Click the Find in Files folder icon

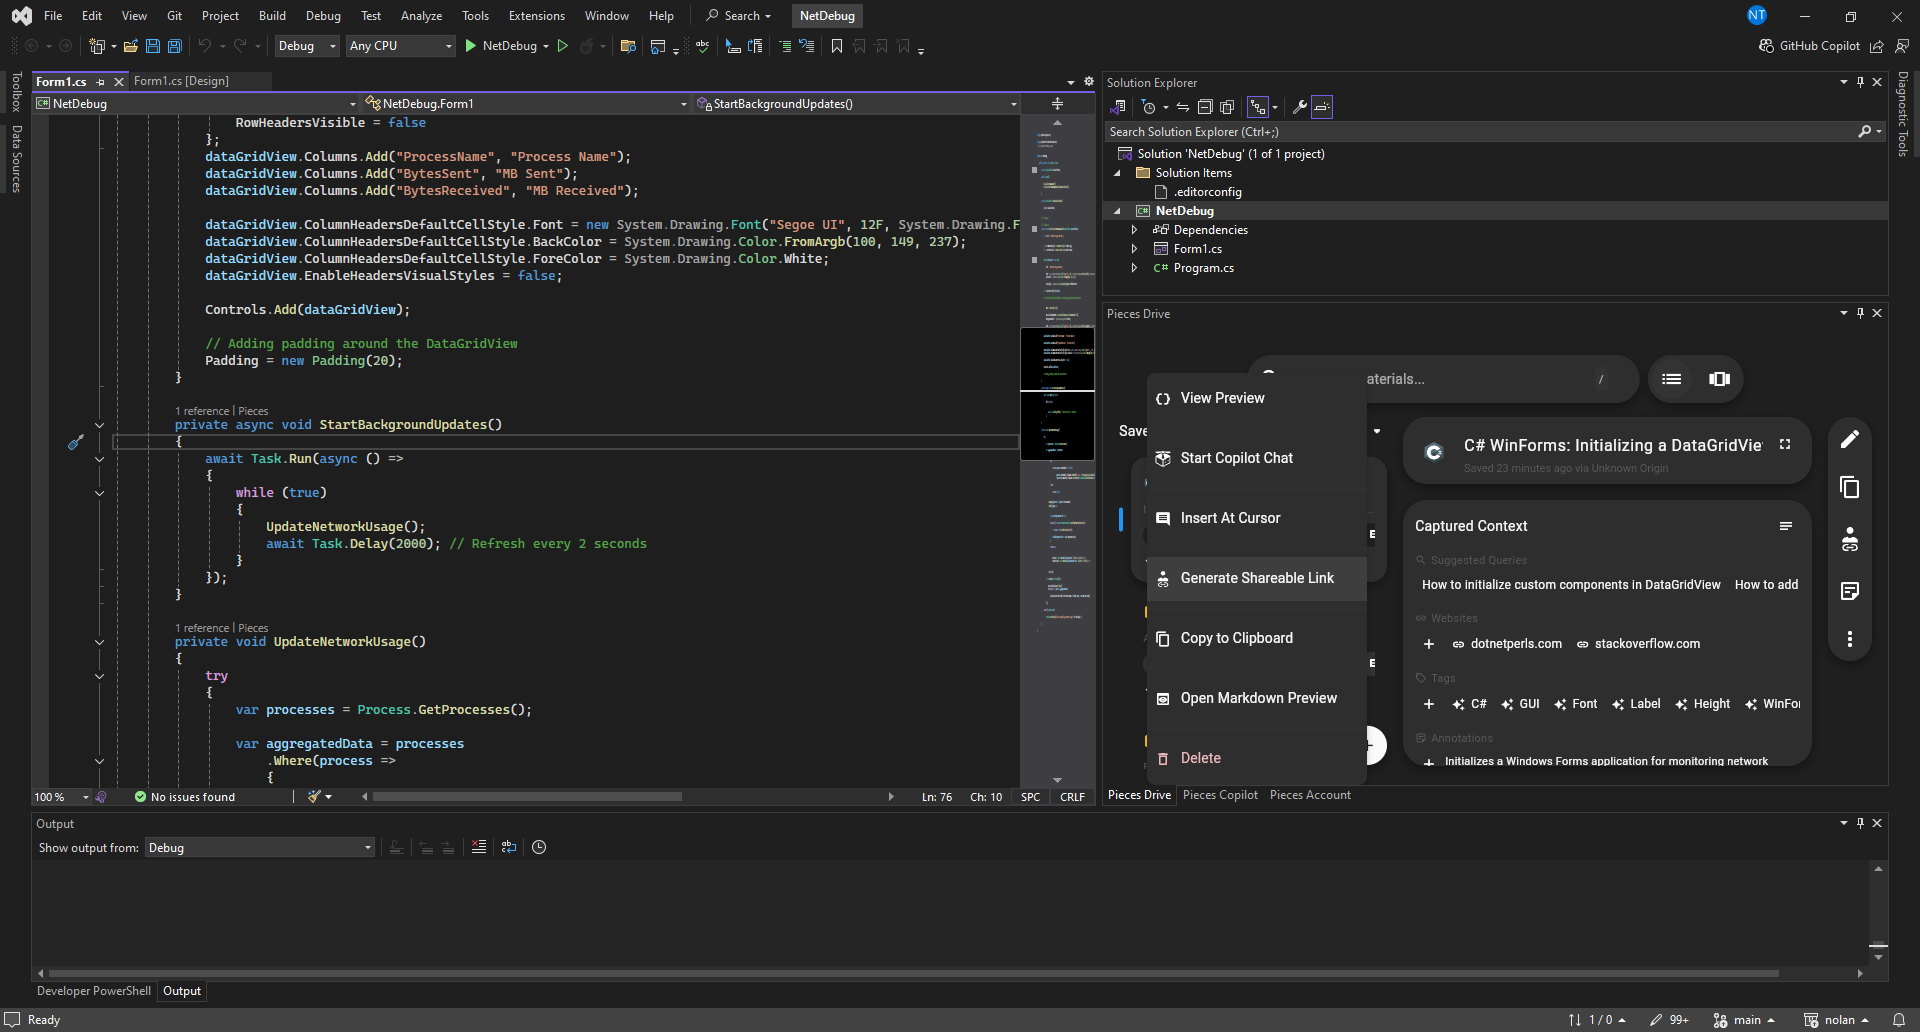point(628,46)
